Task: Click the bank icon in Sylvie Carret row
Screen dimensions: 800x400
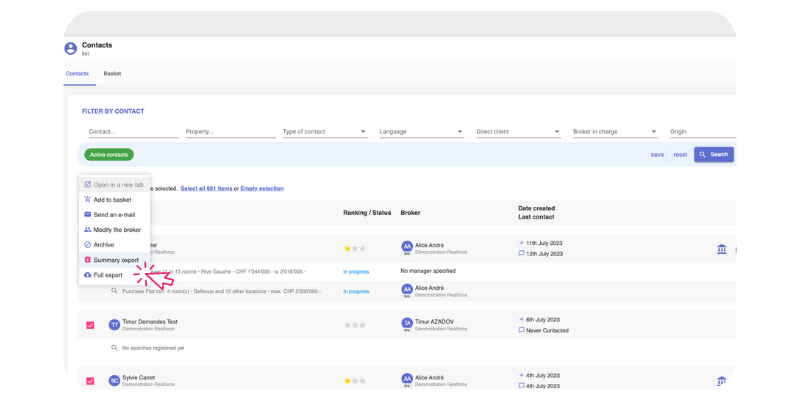Action: (721, 381)
